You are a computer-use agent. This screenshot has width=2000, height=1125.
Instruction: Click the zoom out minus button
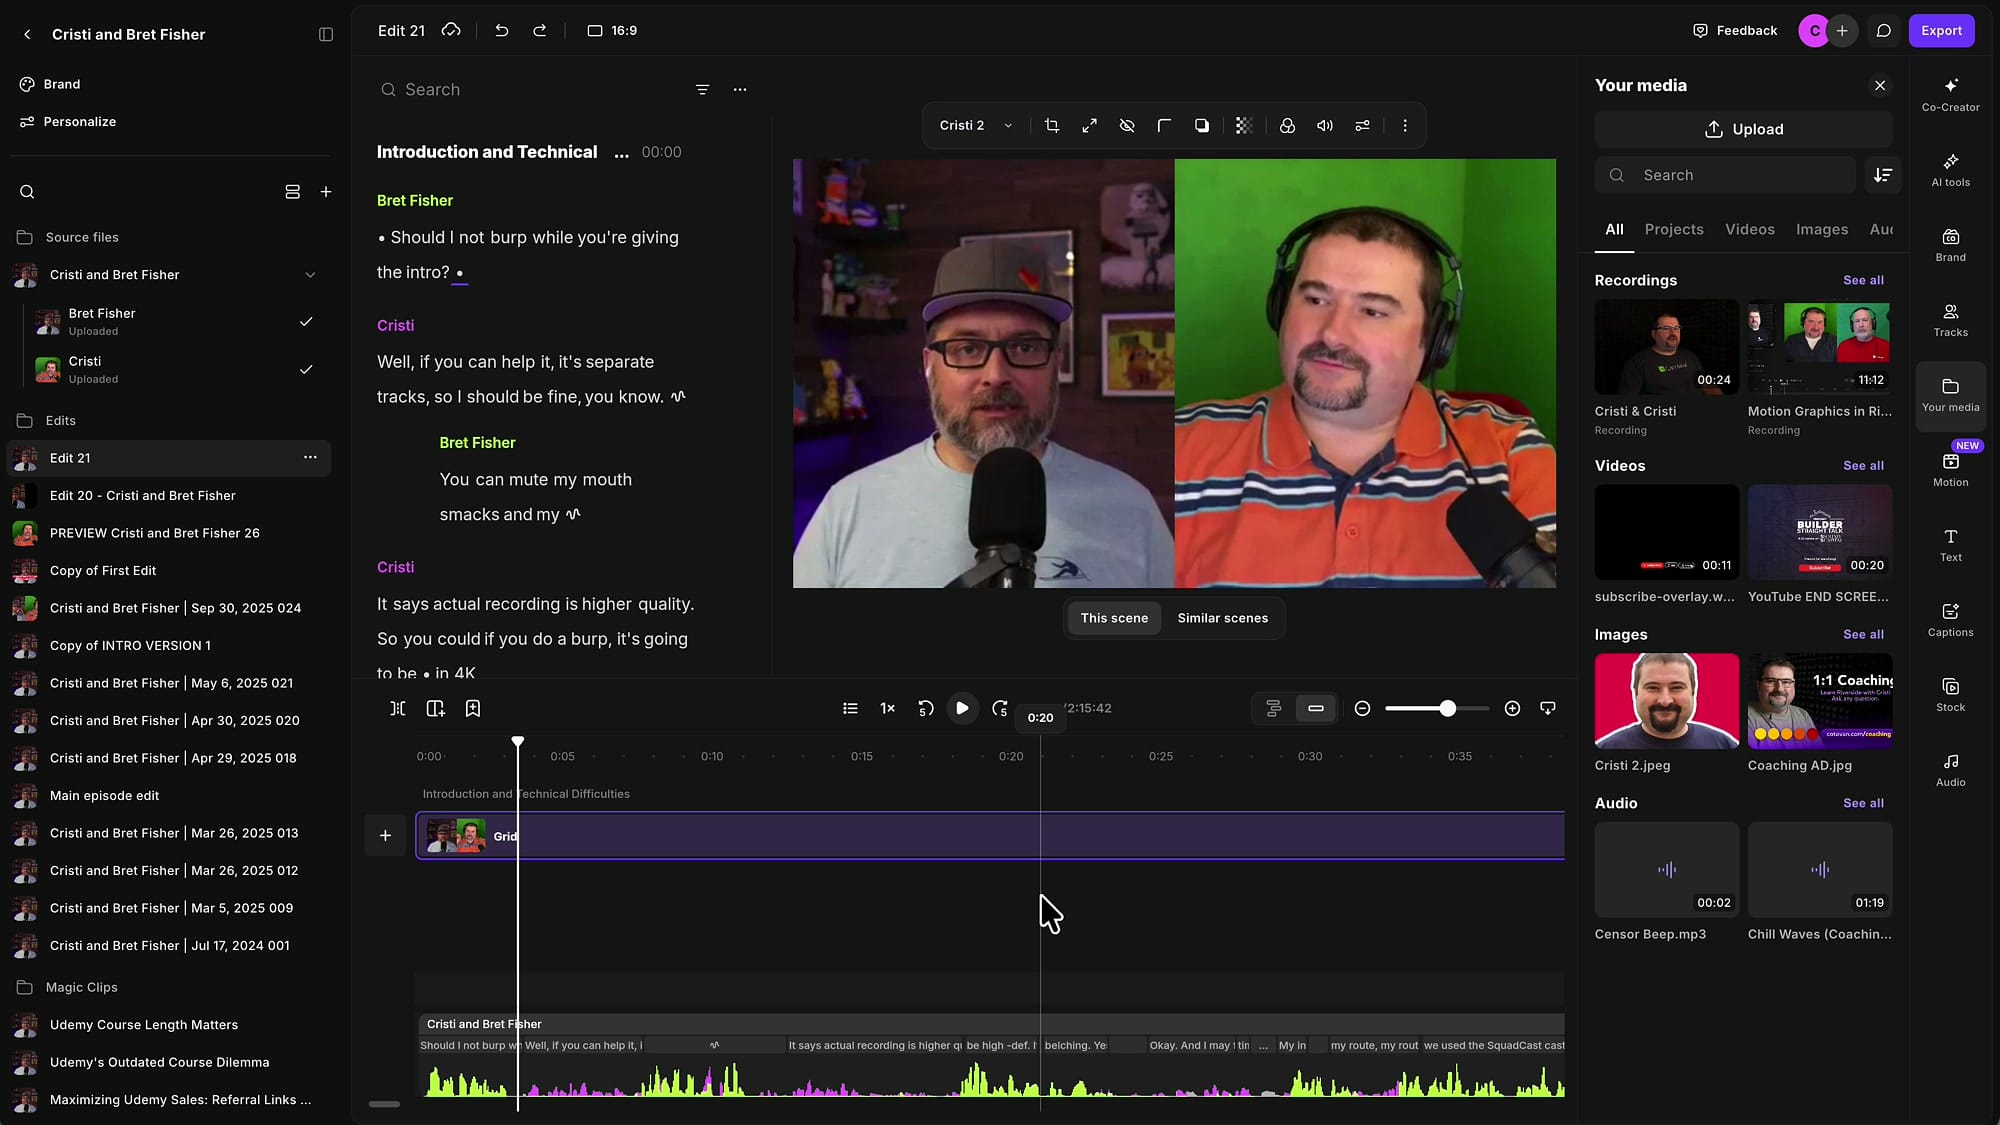point(1362,708)
